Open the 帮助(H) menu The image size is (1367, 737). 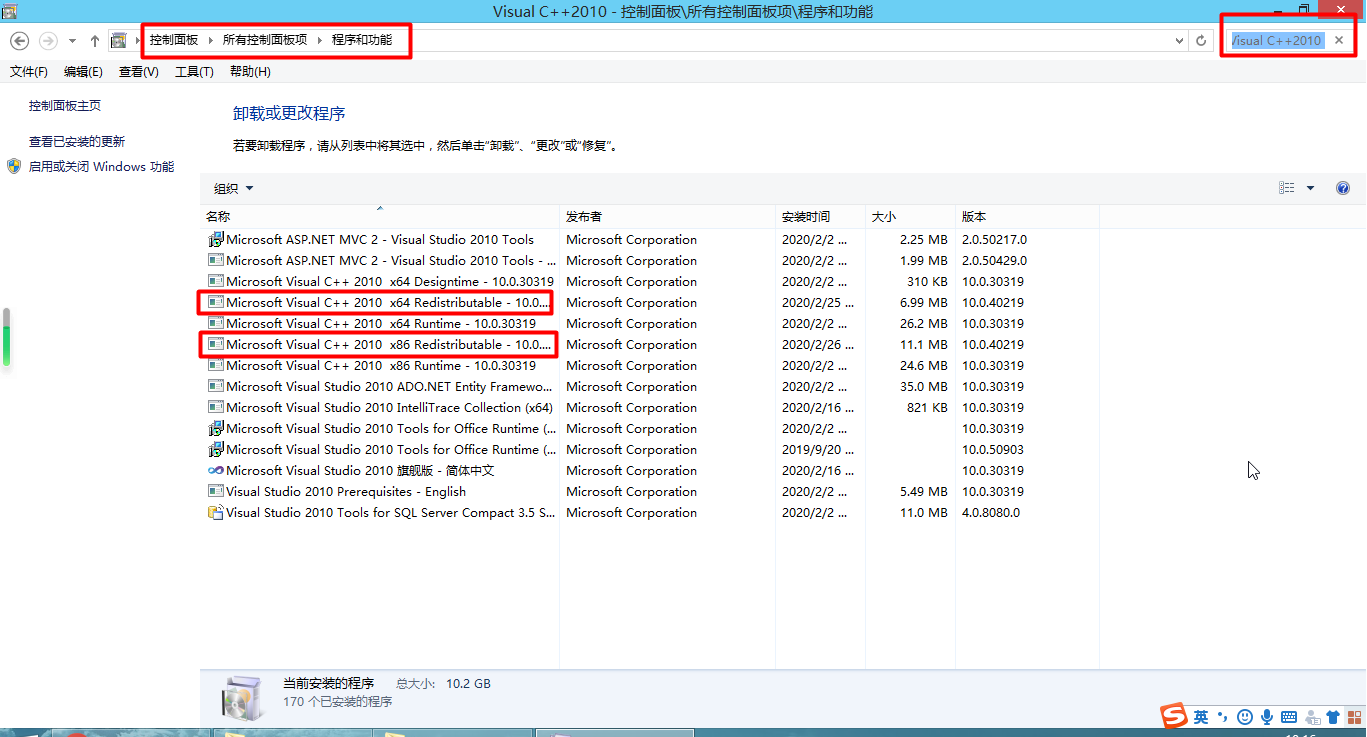coord(250,72)
